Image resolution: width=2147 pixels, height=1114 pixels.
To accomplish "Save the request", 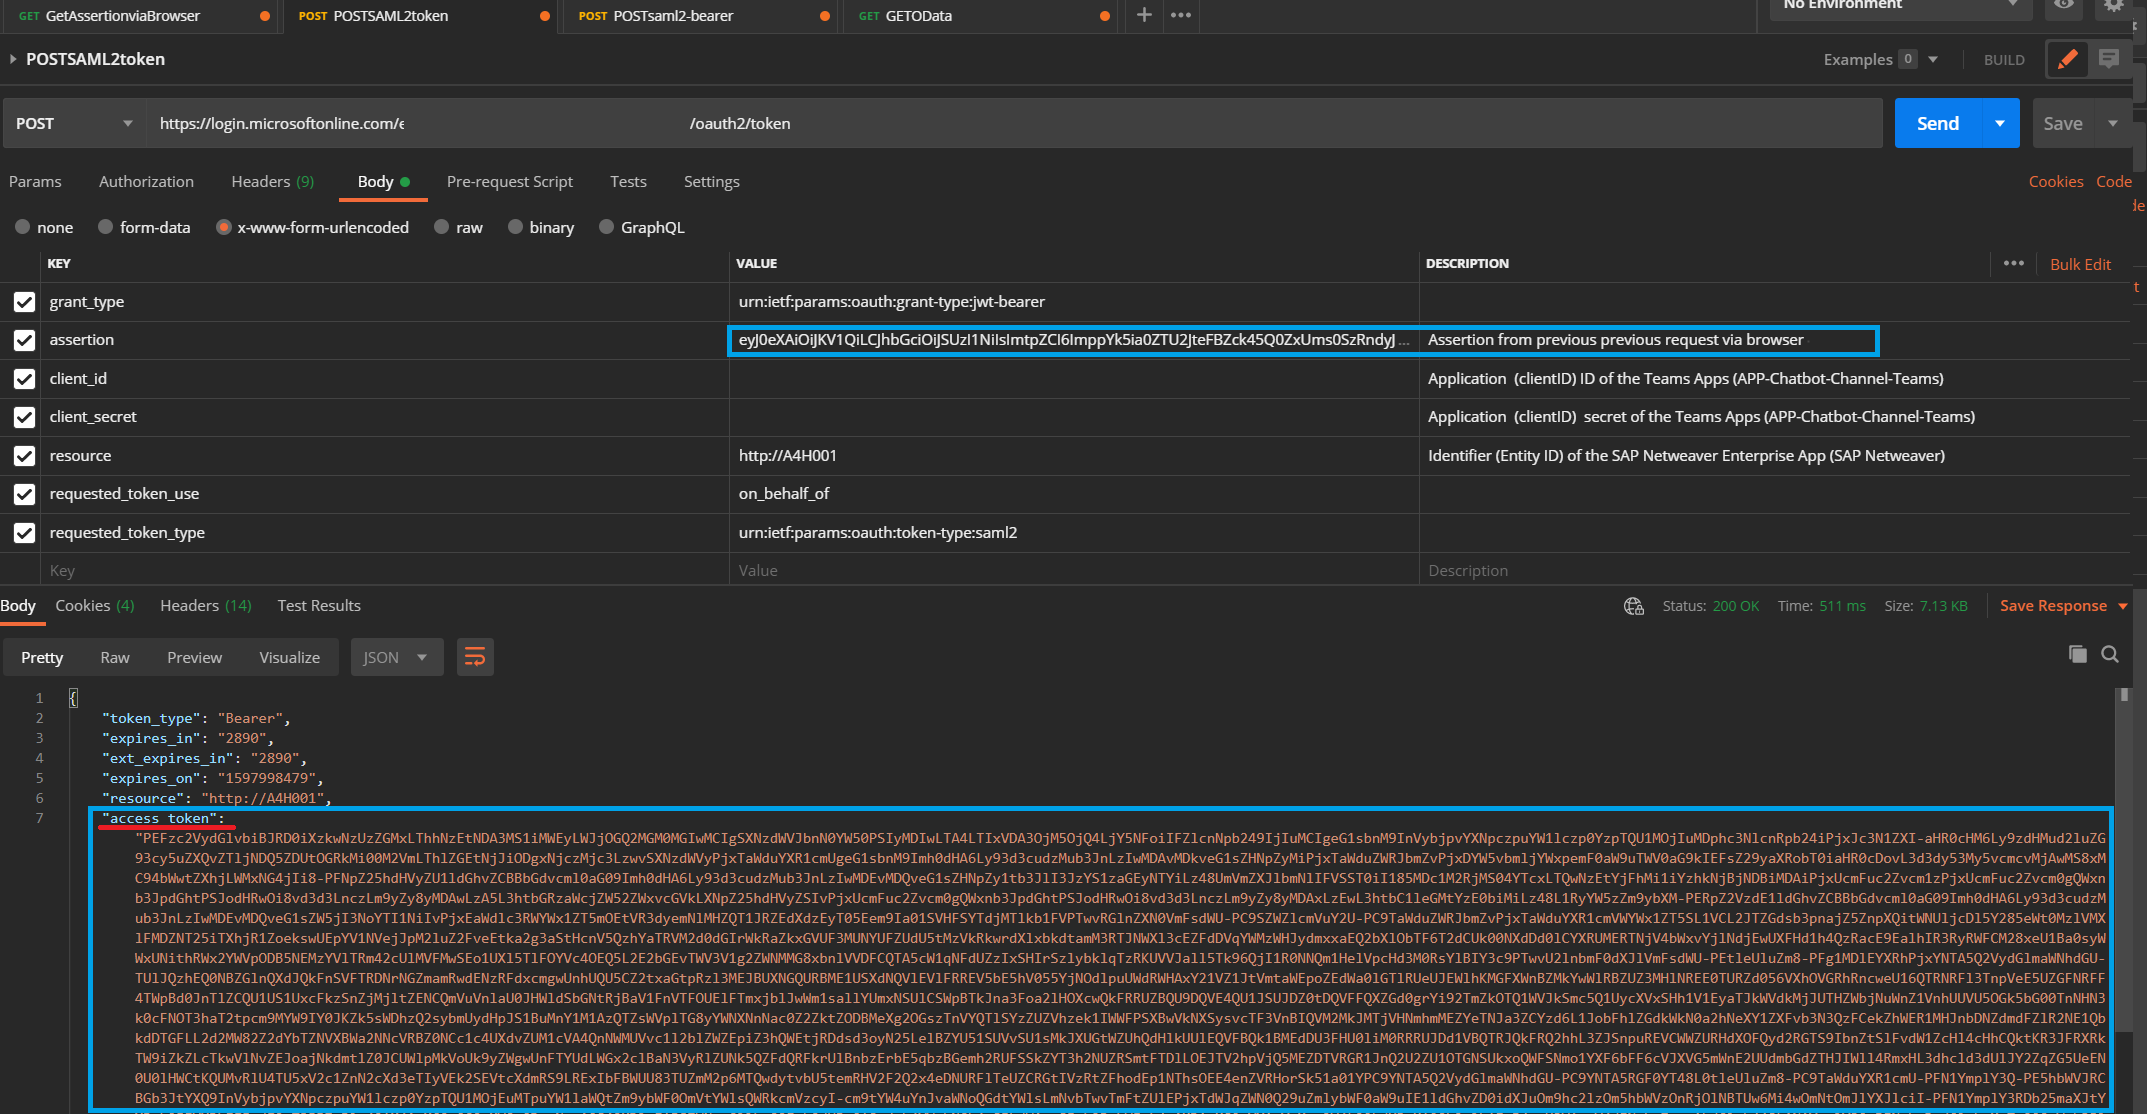I will pos(2063,123).
